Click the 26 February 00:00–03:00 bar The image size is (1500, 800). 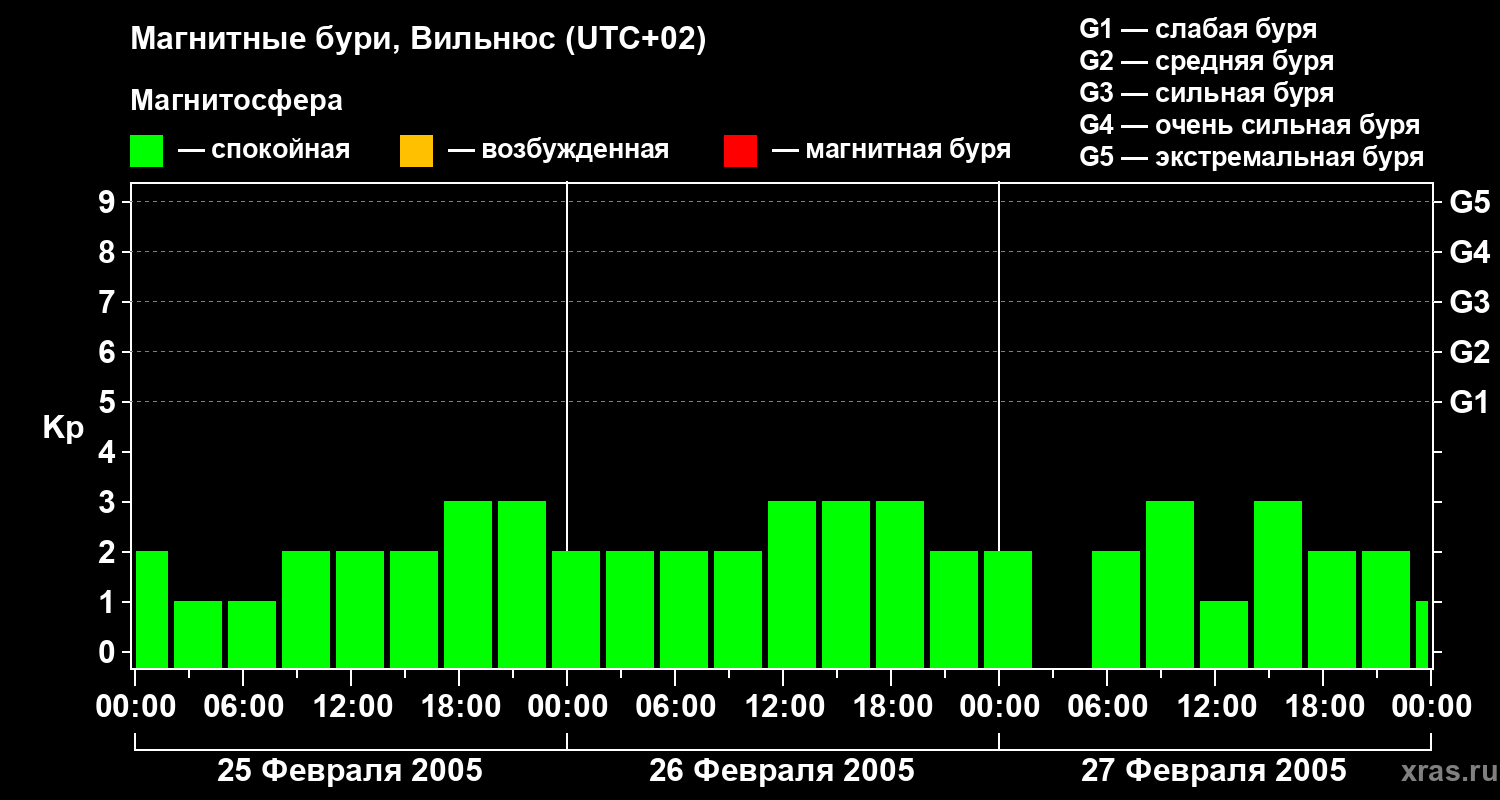click(x=576, y=609)
